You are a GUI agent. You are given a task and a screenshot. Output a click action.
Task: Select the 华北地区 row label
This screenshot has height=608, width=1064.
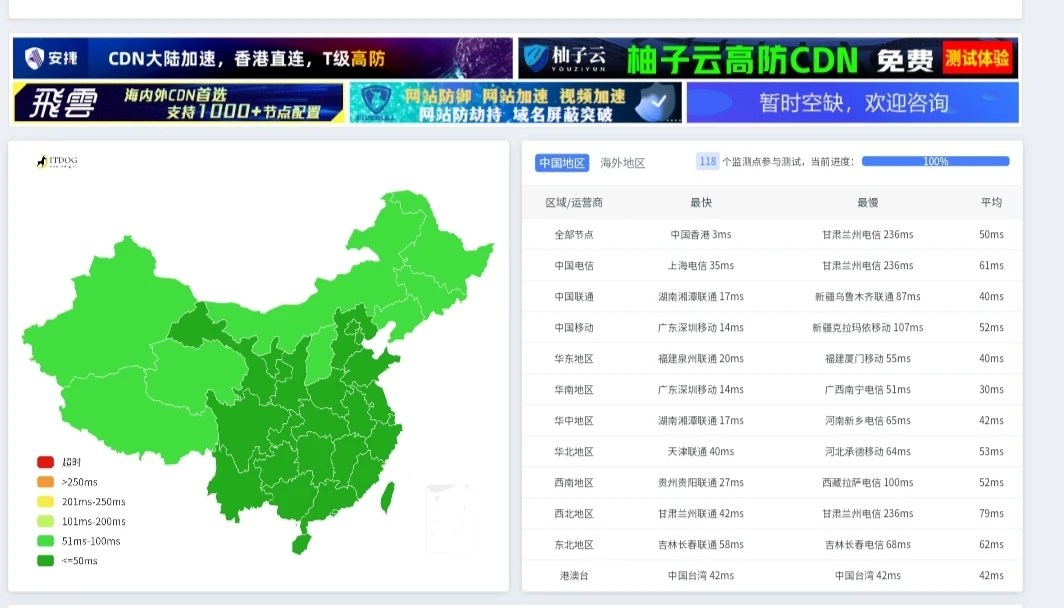point(574,451)
